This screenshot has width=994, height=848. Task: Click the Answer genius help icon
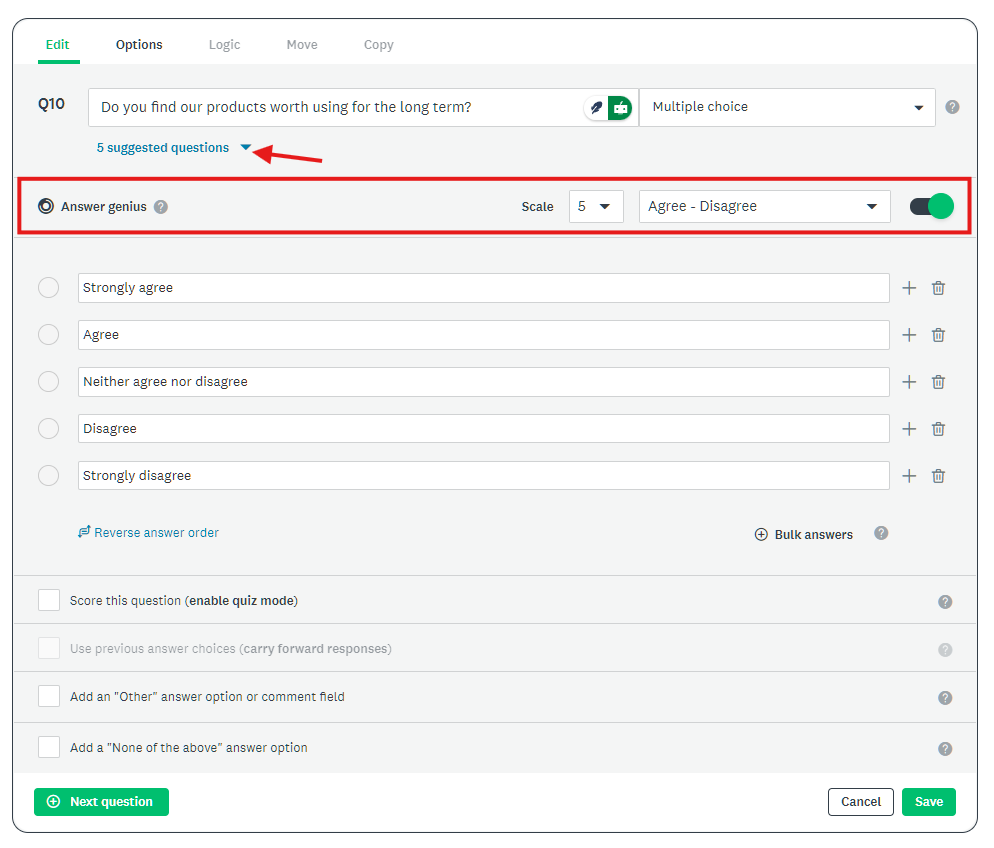click(x=161, y=207)
